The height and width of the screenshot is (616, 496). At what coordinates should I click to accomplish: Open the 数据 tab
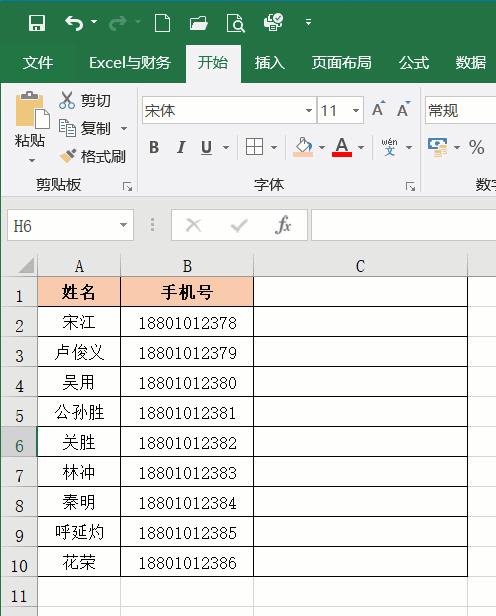coord(471,63)
